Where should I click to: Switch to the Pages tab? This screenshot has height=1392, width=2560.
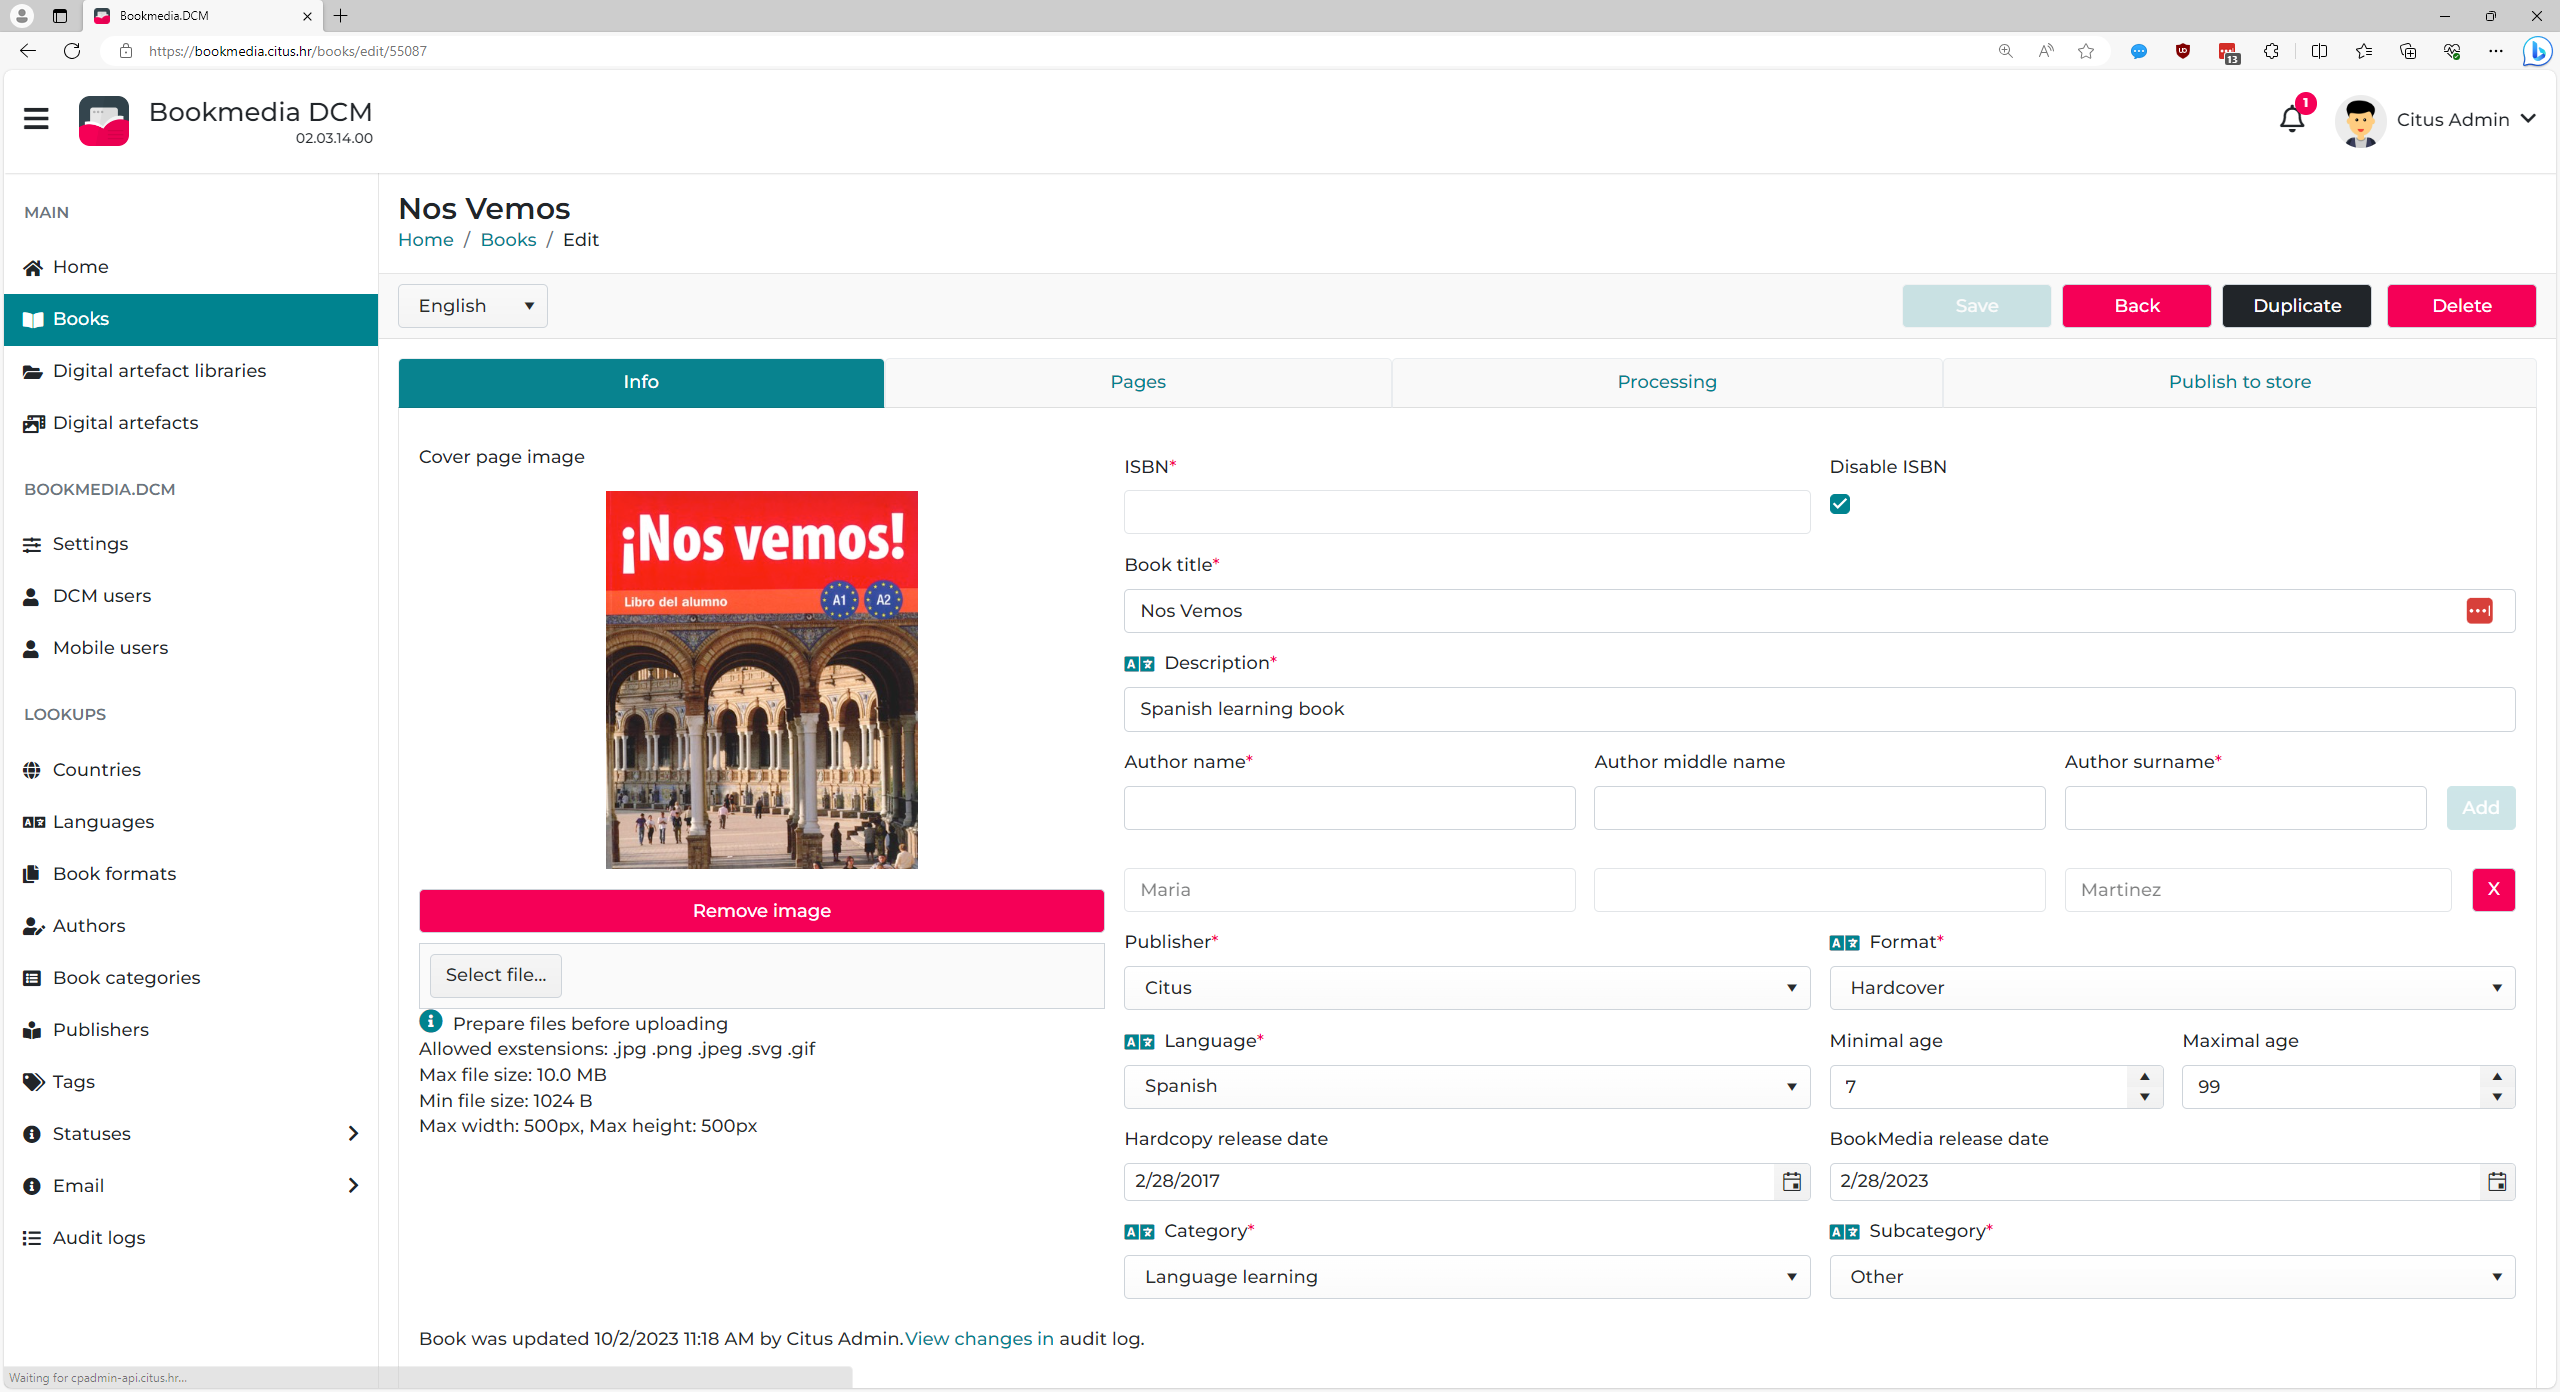click(1137, 382)
